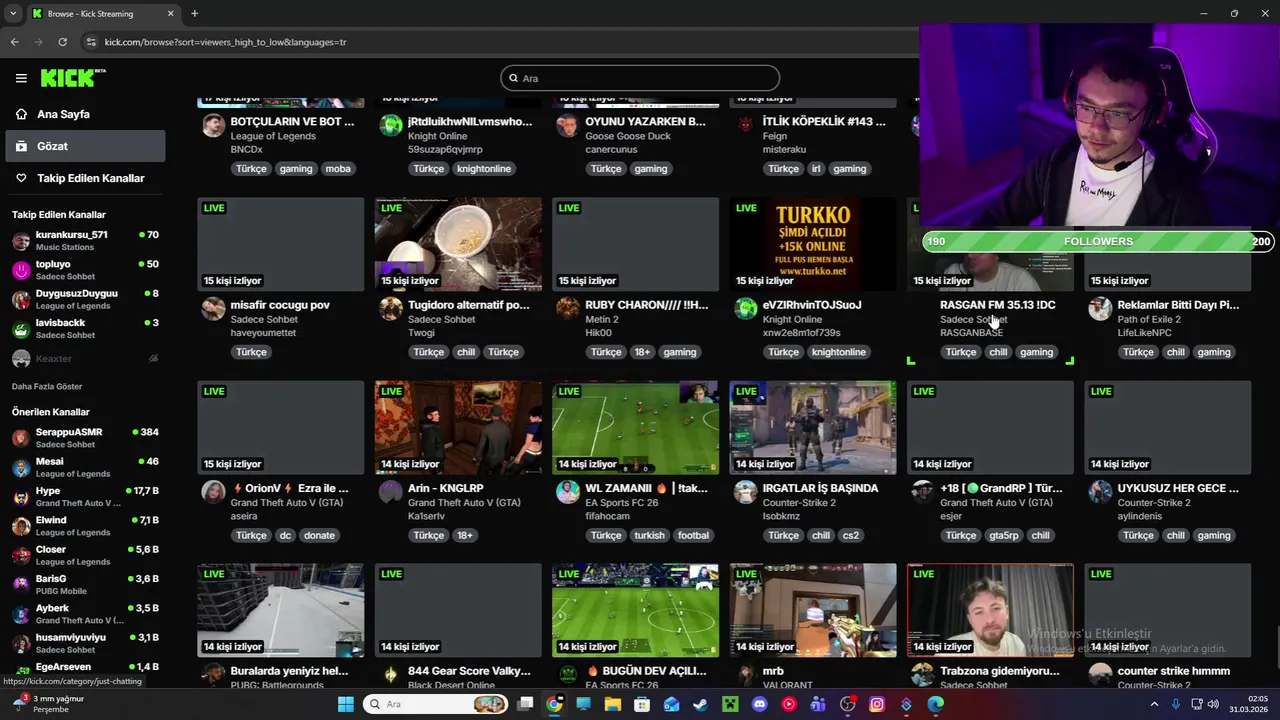Open SerappuASMR avatar in recommended channels
The height and width of the screenshot is (720, 1280).
point(21,438)
